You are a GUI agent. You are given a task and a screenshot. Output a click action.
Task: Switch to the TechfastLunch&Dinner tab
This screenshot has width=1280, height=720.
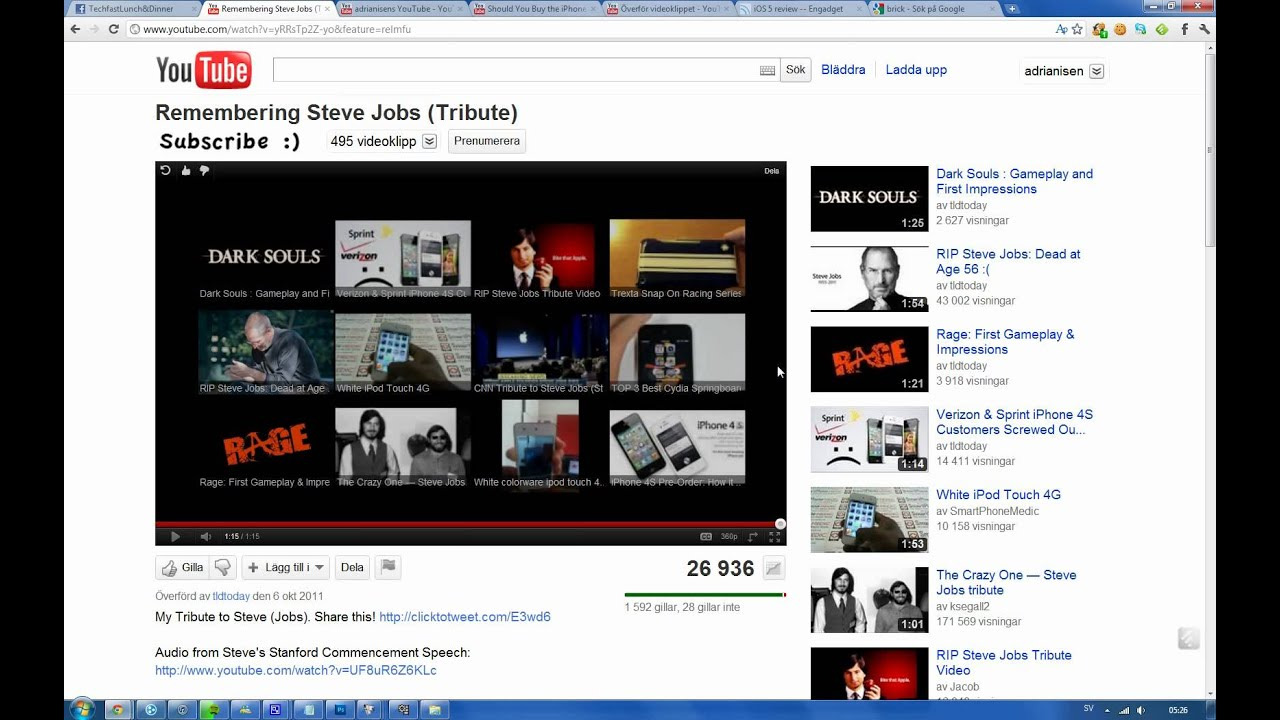pyautogui.click(x=132, y=9)
